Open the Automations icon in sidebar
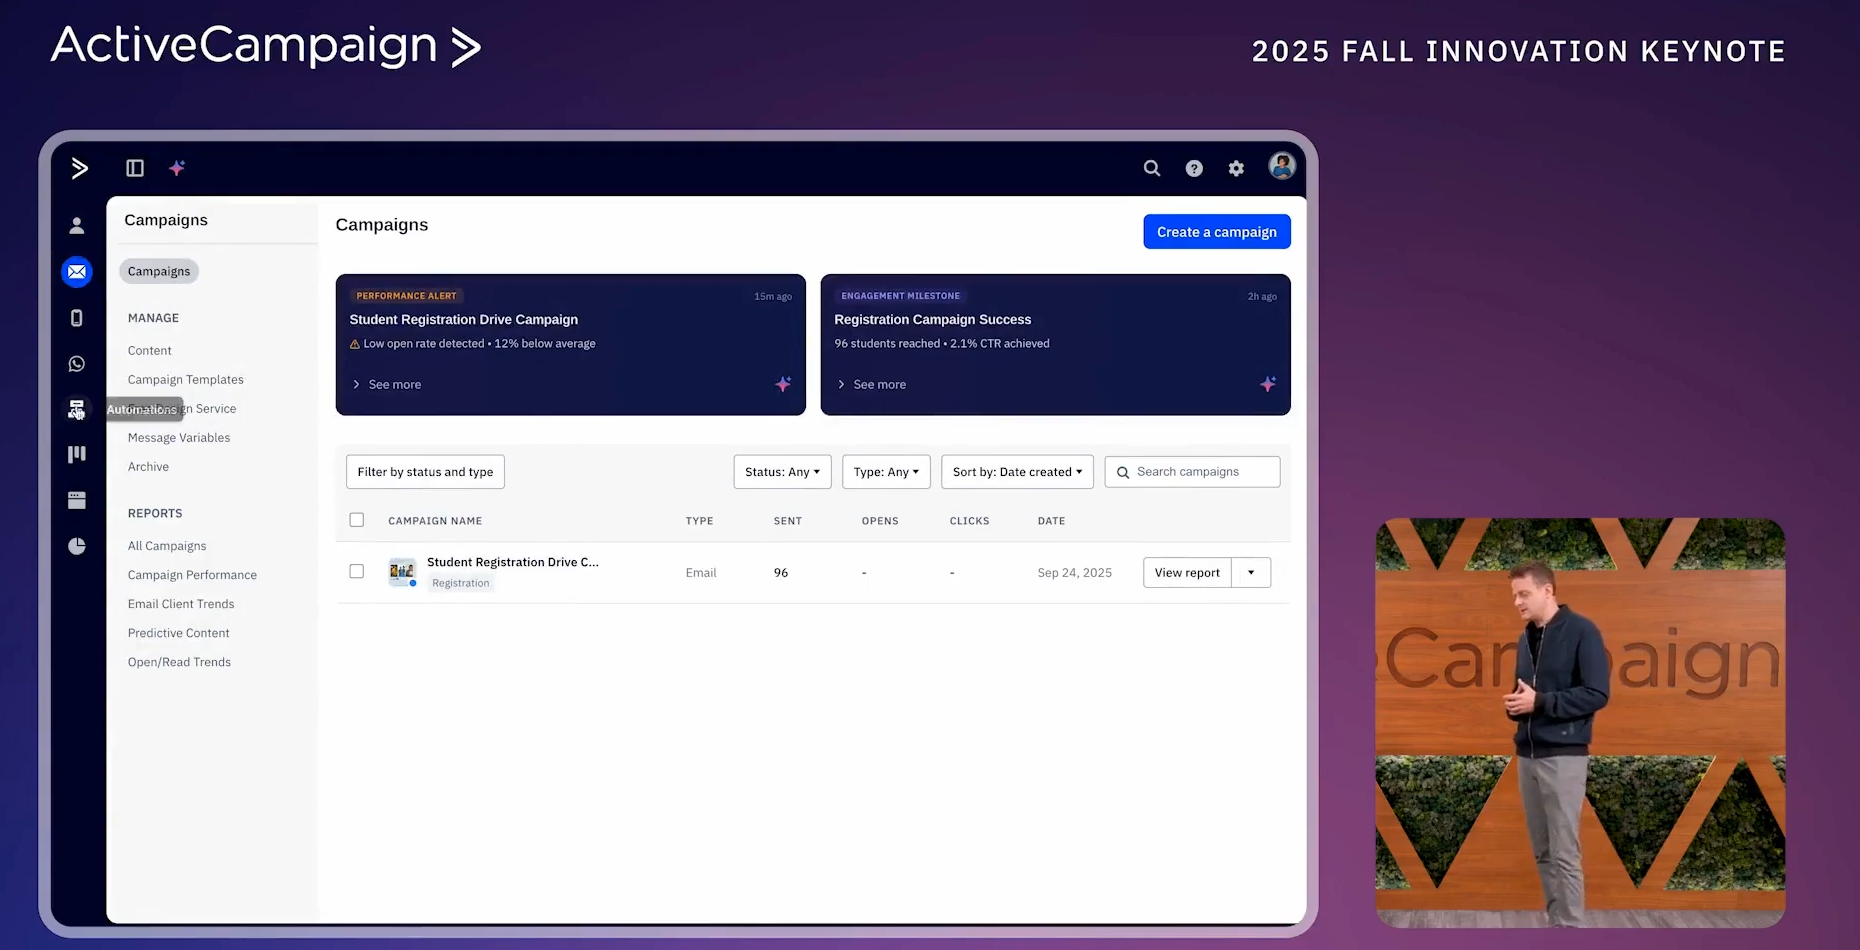This screenshot has height=950, width=1860. [x=77, y=409]
